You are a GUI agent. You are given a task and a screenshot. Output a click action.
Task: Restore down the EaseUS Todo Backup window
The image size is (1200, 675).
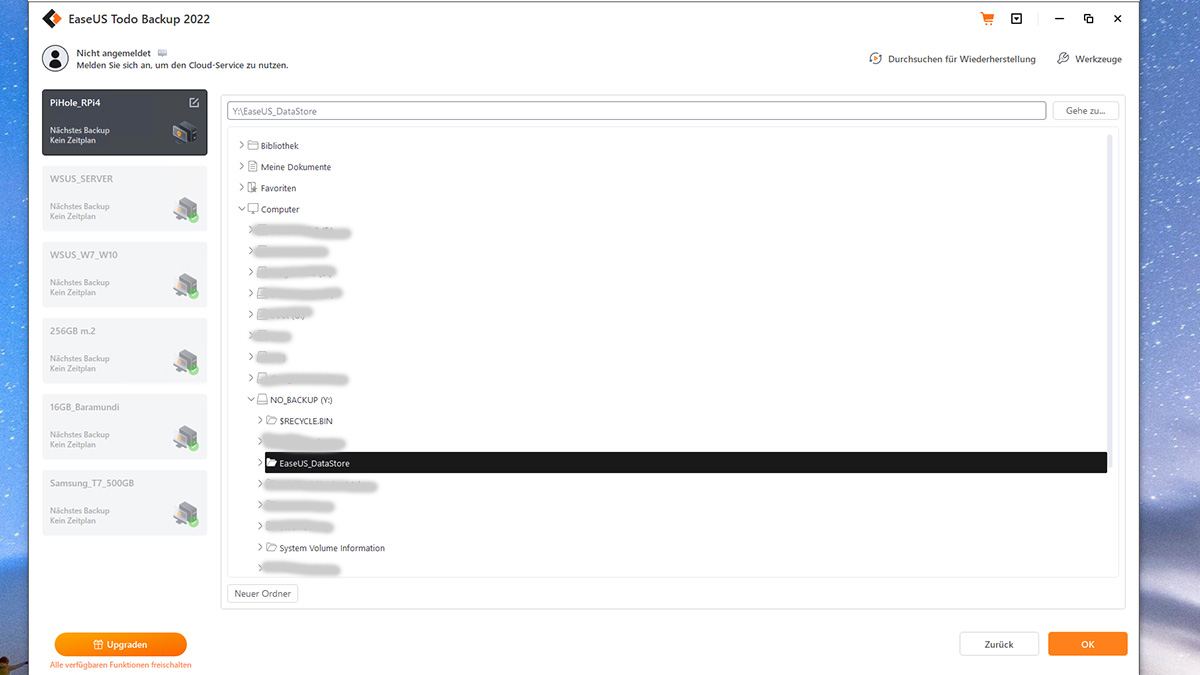(1089, 19)
